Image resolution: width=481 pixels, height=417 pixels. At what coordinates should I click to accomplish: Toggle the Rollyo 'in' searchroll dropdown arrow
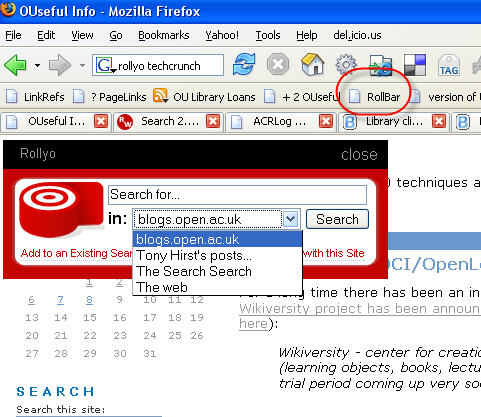[x=290, y=219]
